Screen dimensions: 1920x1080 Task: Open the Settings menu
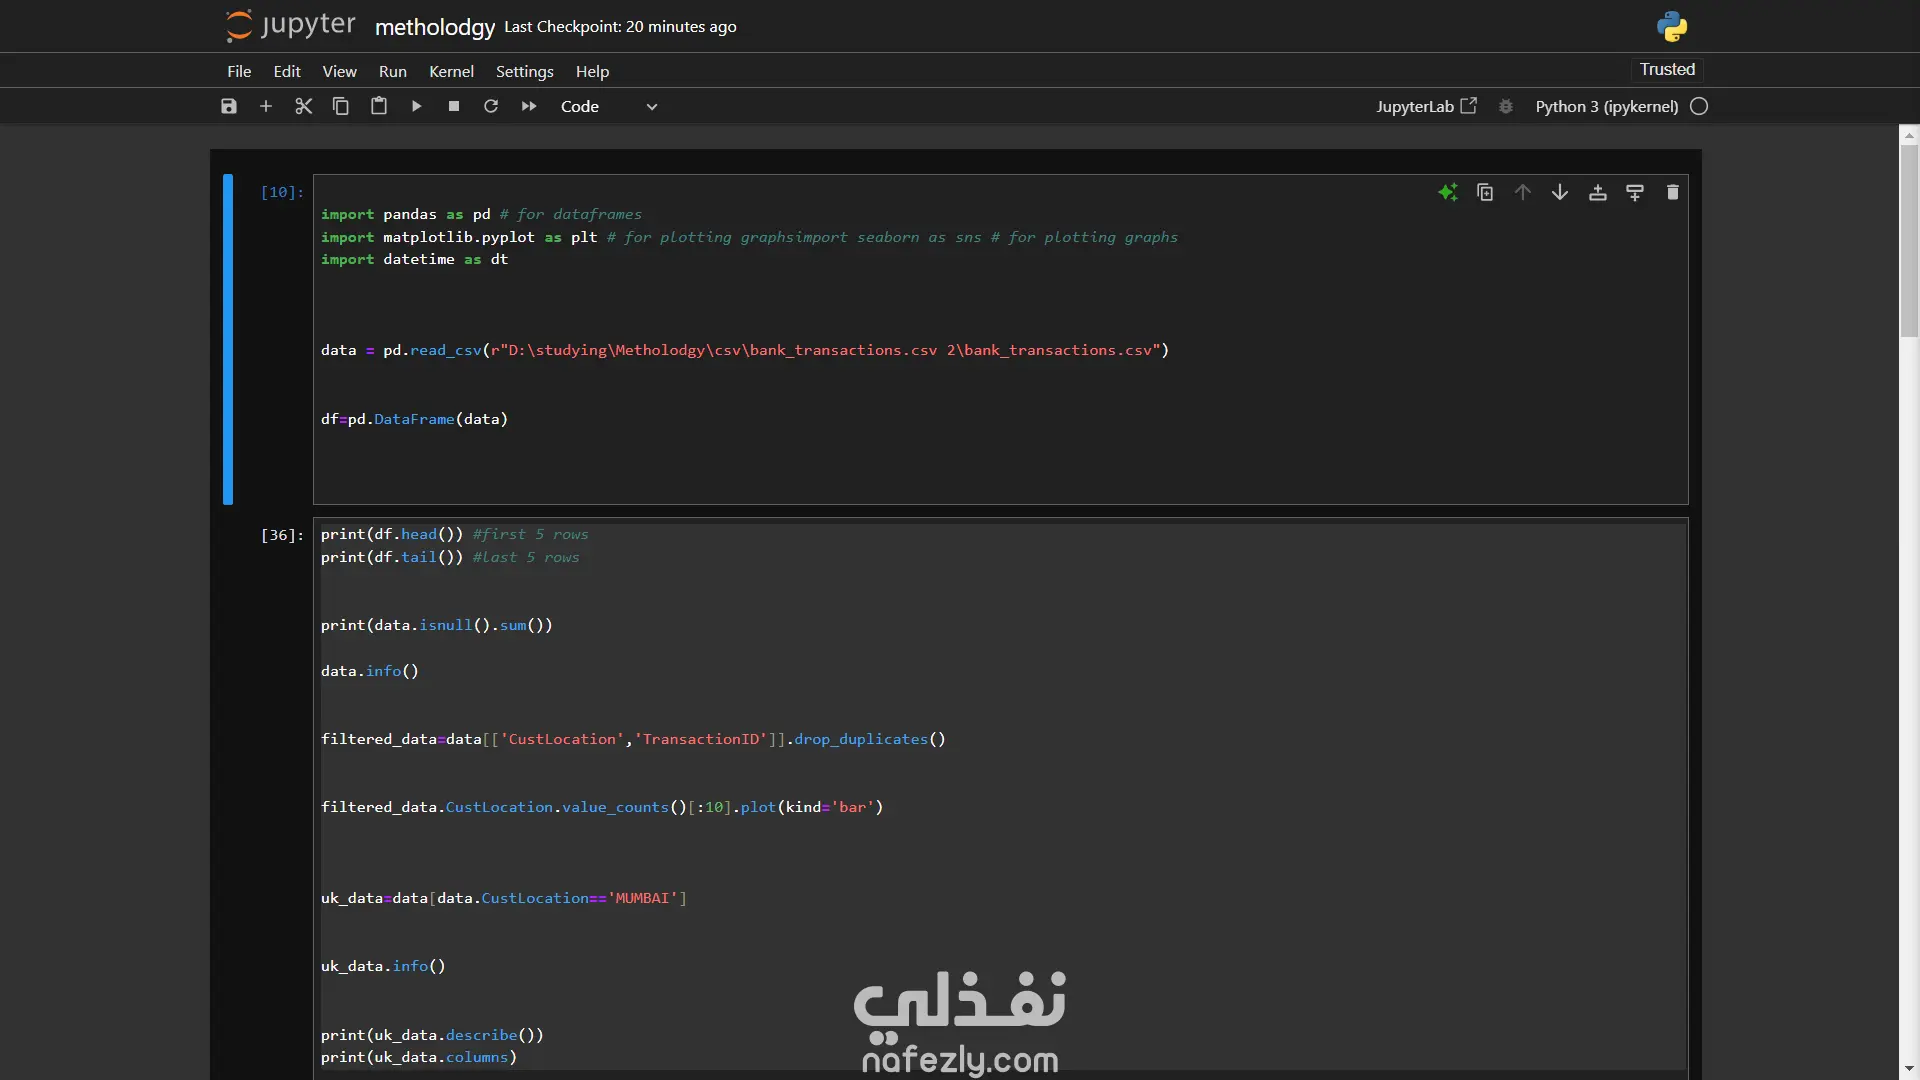(524, 71)
